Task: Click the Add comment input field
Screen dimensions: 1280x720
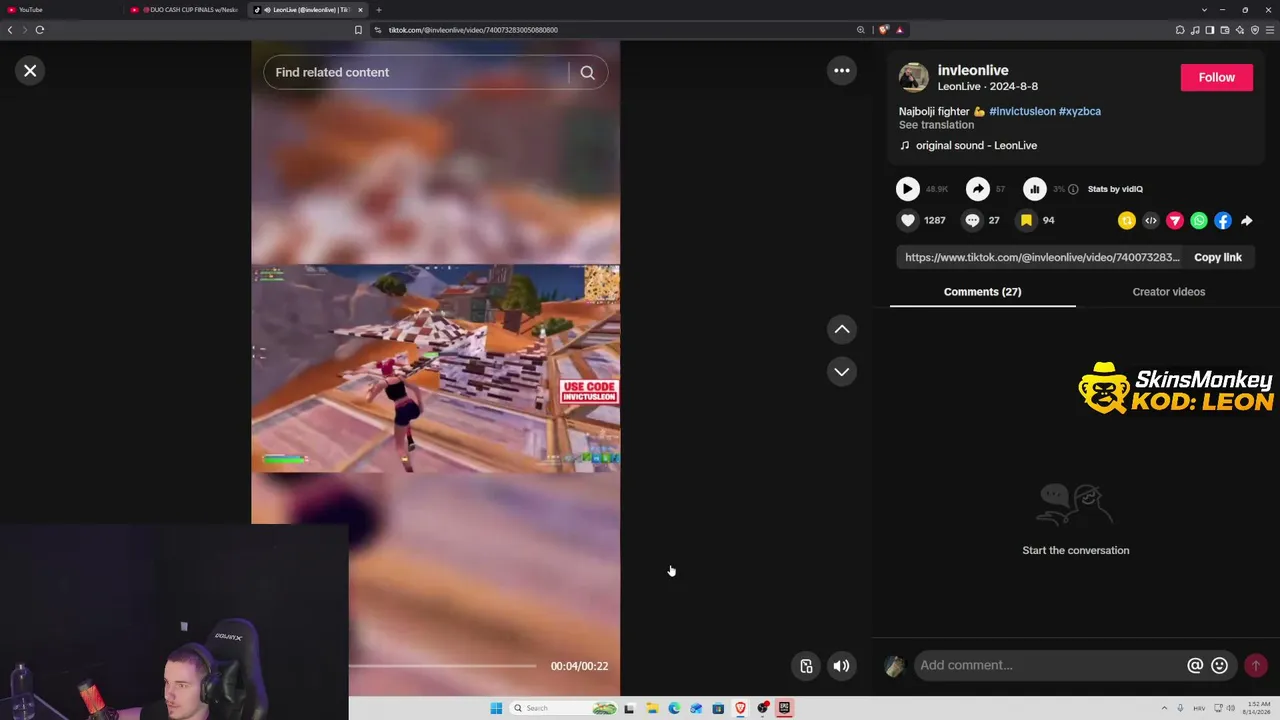Action: click(1050, 665)
